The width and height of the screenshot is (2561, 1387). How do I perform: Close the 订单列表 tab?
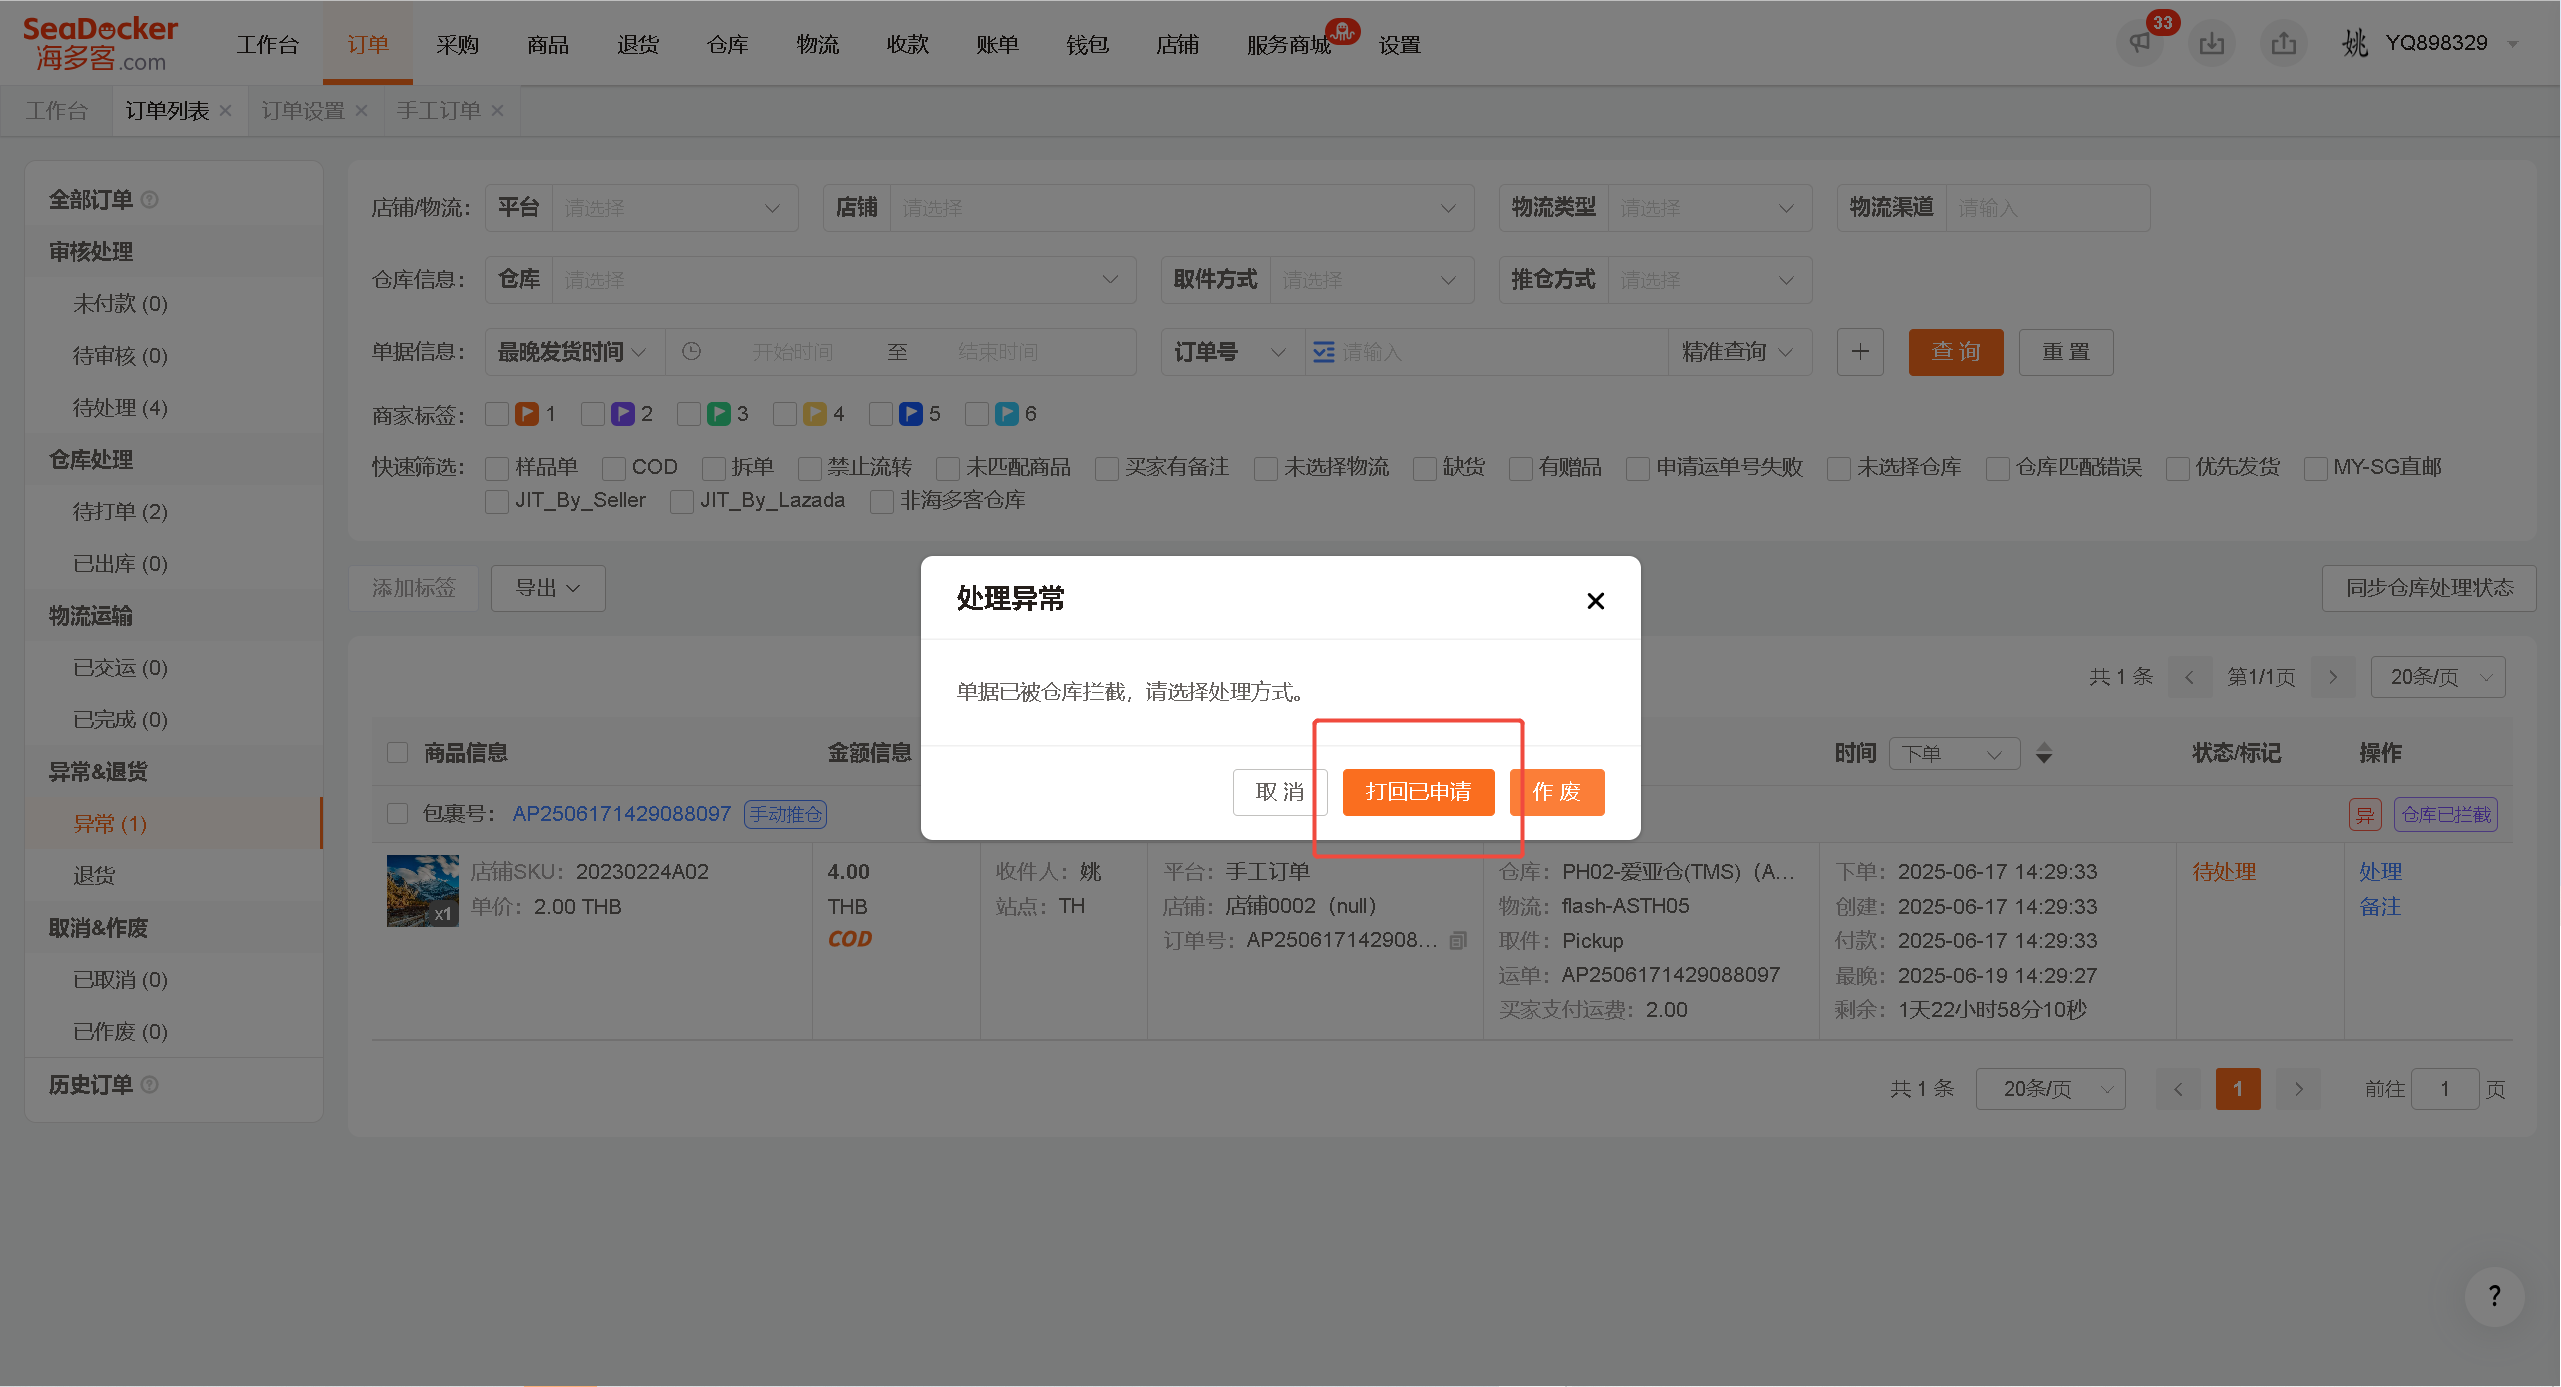click(226, 110)
